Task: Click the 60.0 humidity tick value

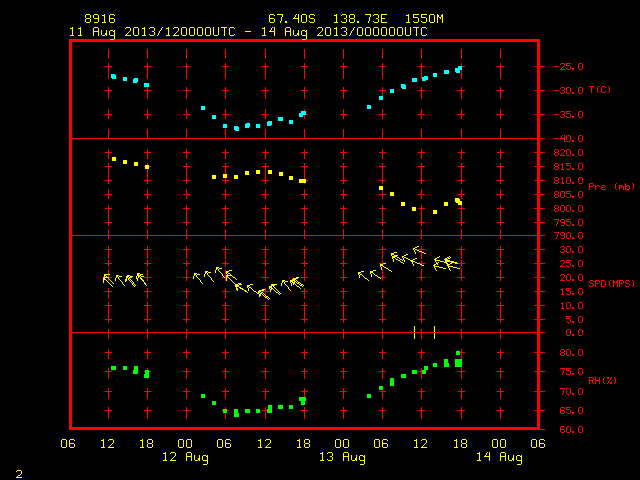Action: pos(571,429)
